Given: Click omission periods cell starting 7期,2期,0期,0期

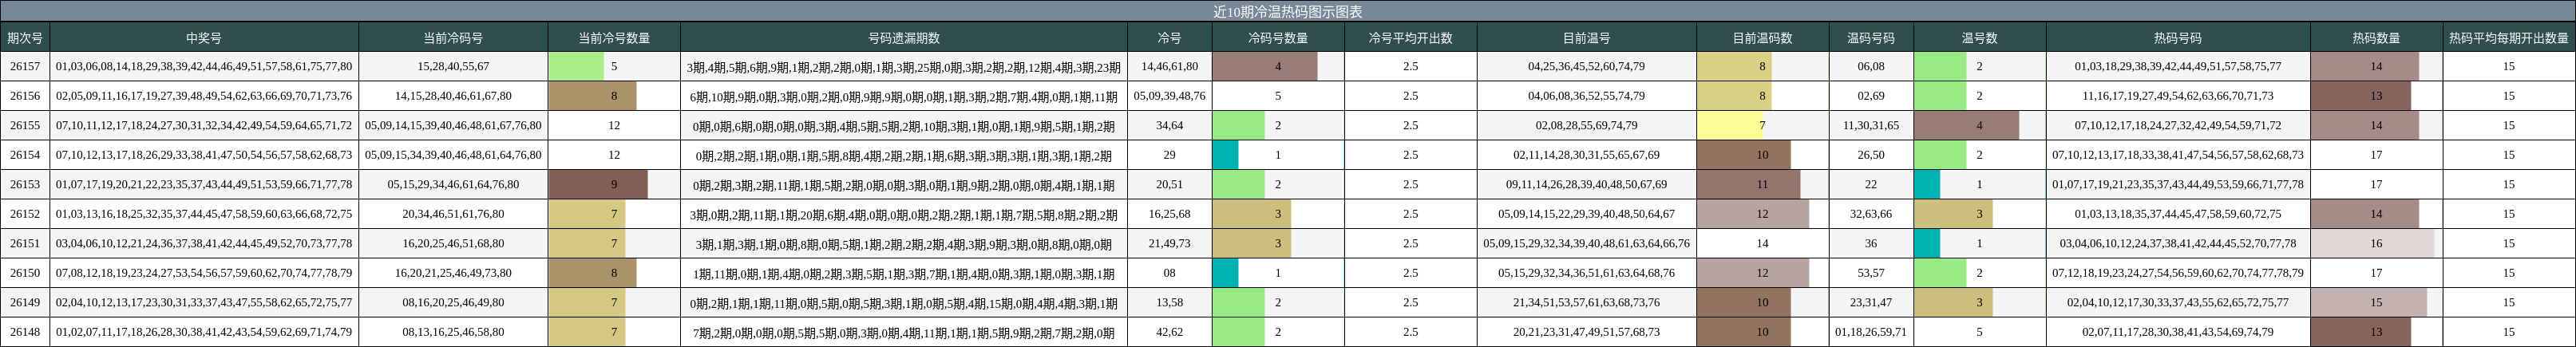Looking at the screenshot, I should click(x=904, y=332).
